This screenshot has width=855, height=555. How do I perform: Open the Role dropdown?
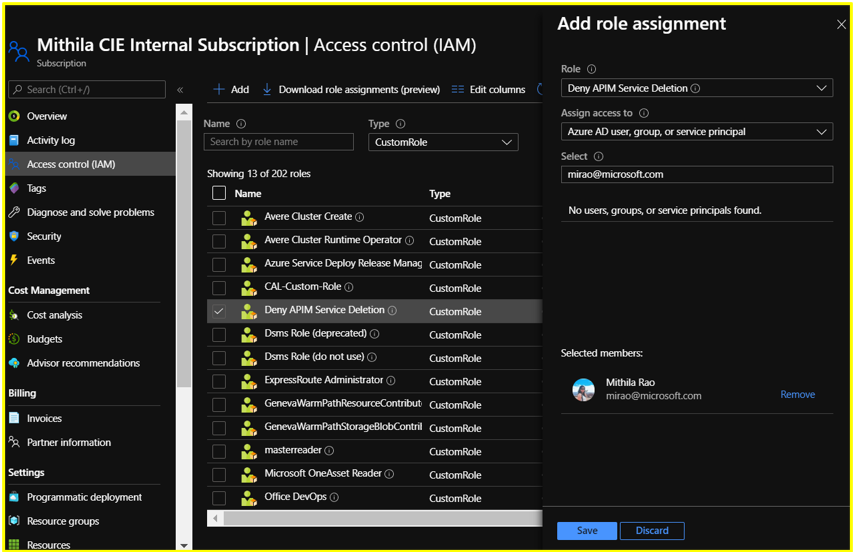(696, 88)
